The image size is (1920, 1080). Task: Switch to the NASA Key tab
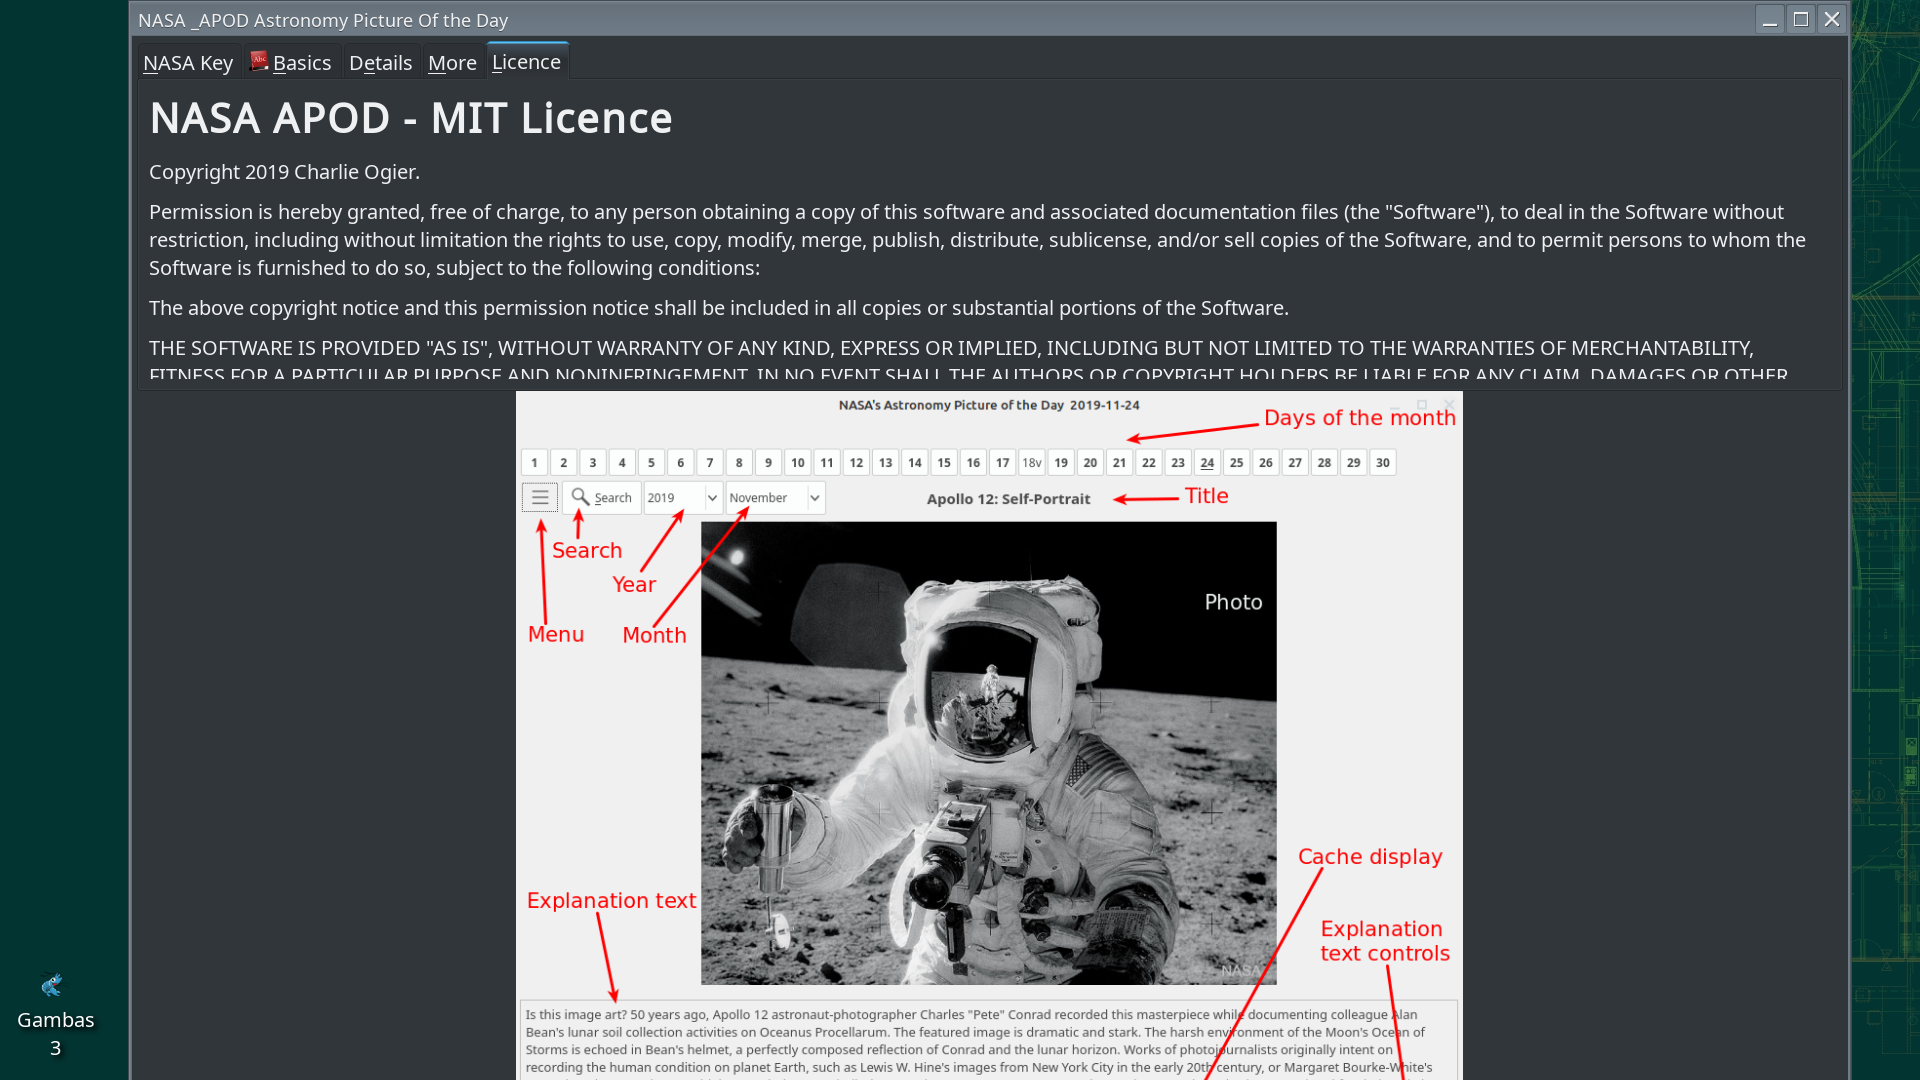[188, 63]
